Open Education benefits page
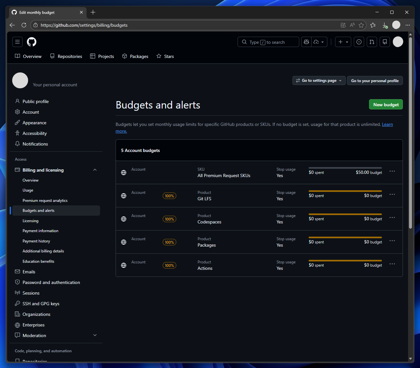 click(x=38, y=261)
